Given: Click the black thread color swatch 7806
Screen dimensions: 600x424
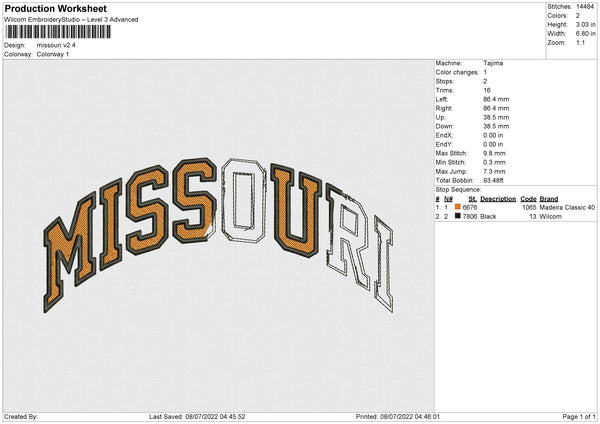Looking at the screenshot, I should click(x=457, y=216).
